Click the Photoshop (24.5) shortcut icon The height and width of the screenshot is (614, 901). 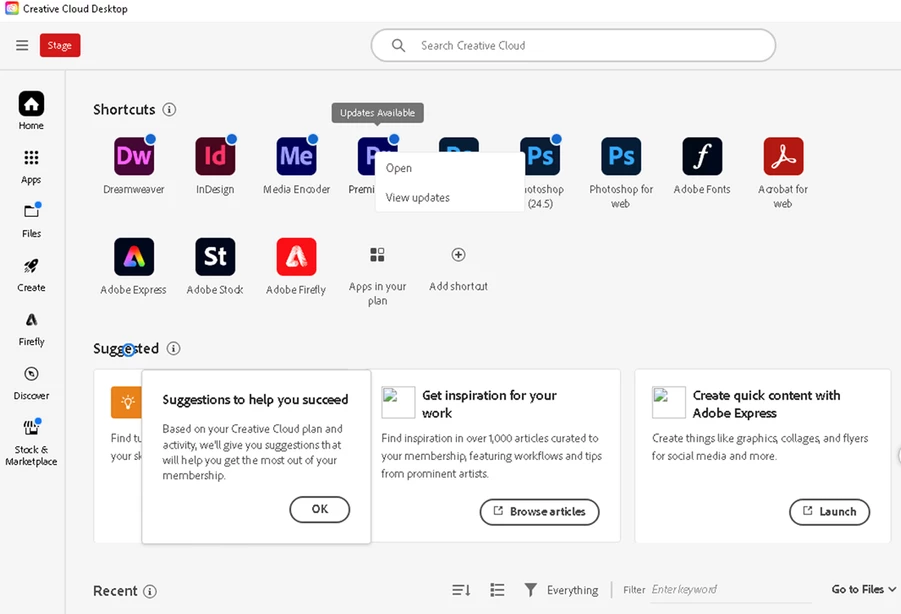coord(540,156)
